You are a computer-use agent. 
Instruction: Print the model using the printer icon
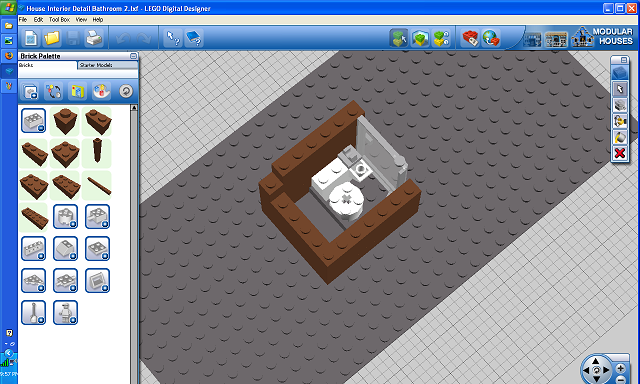[x=94, y=38]
